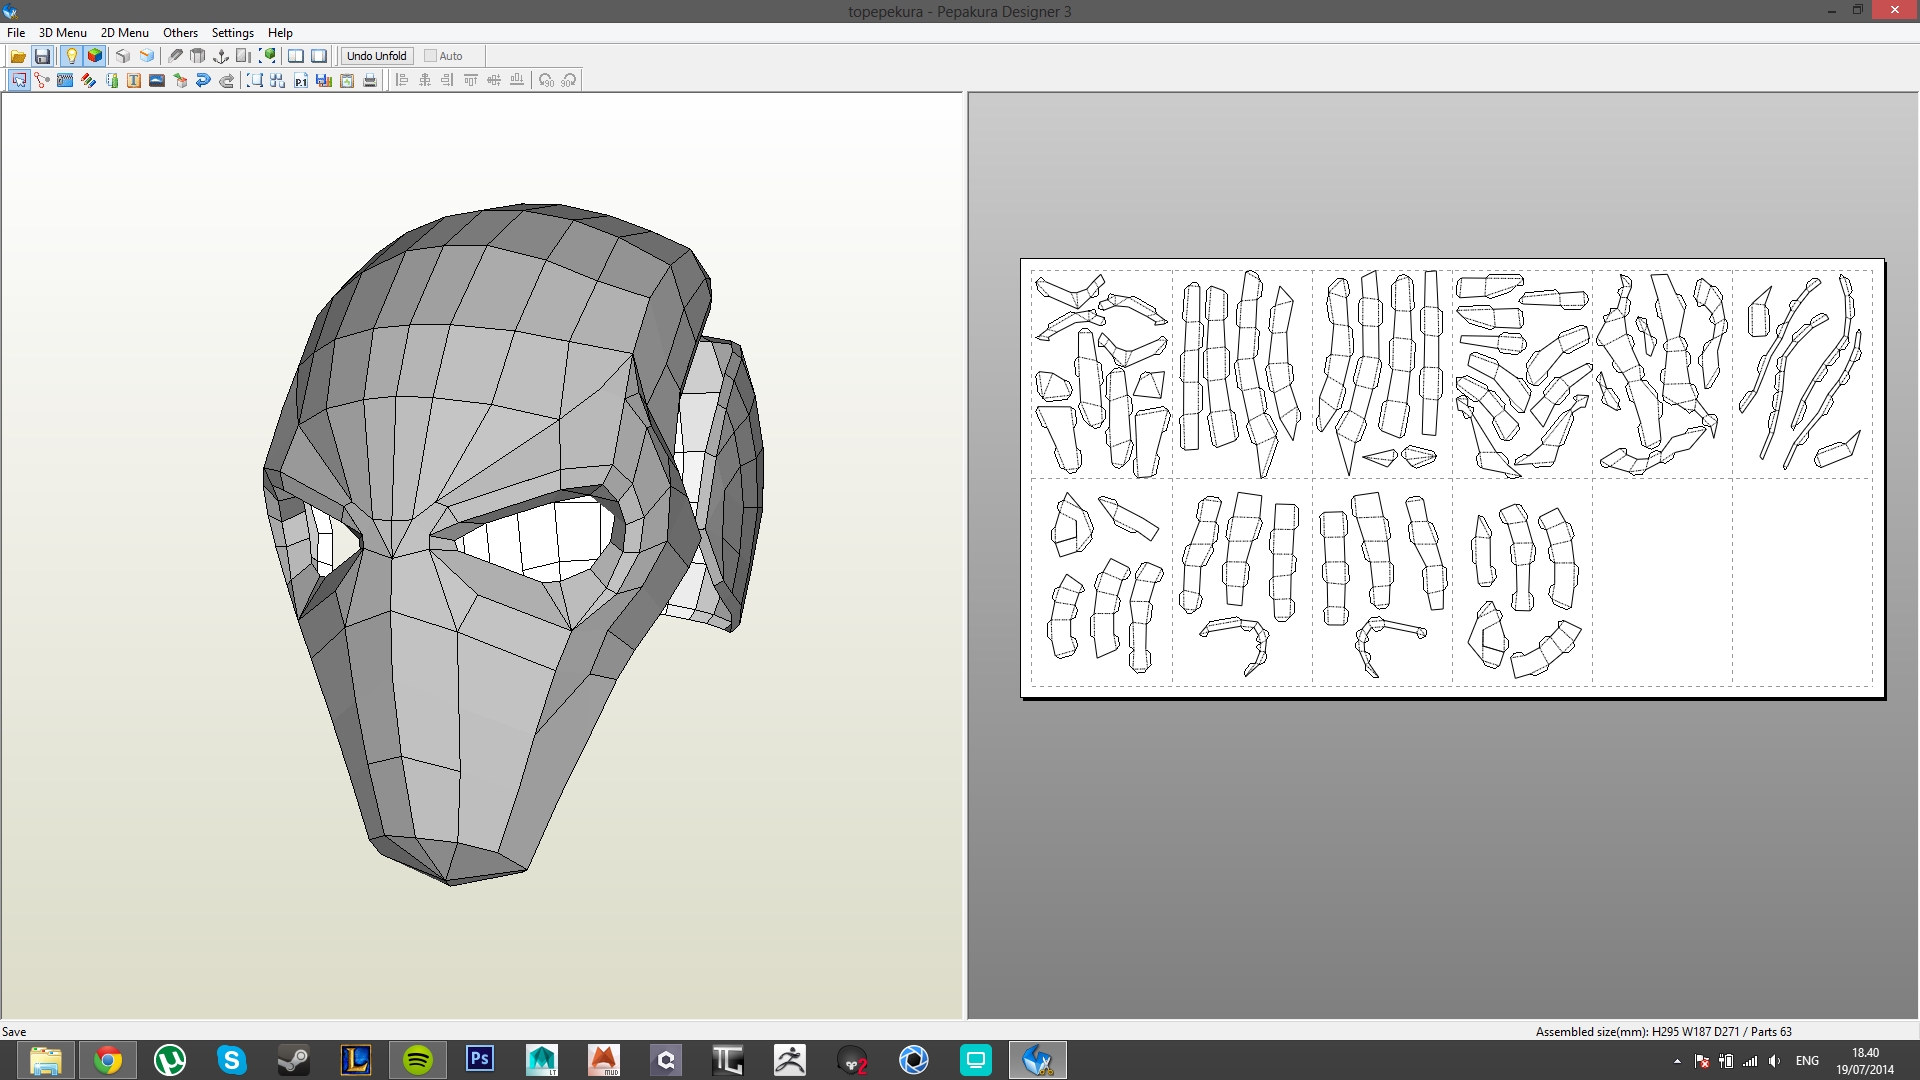The width and height of the screenshot is (1920, 1080).
Task: Open the File menu
Action: (16, 32)
